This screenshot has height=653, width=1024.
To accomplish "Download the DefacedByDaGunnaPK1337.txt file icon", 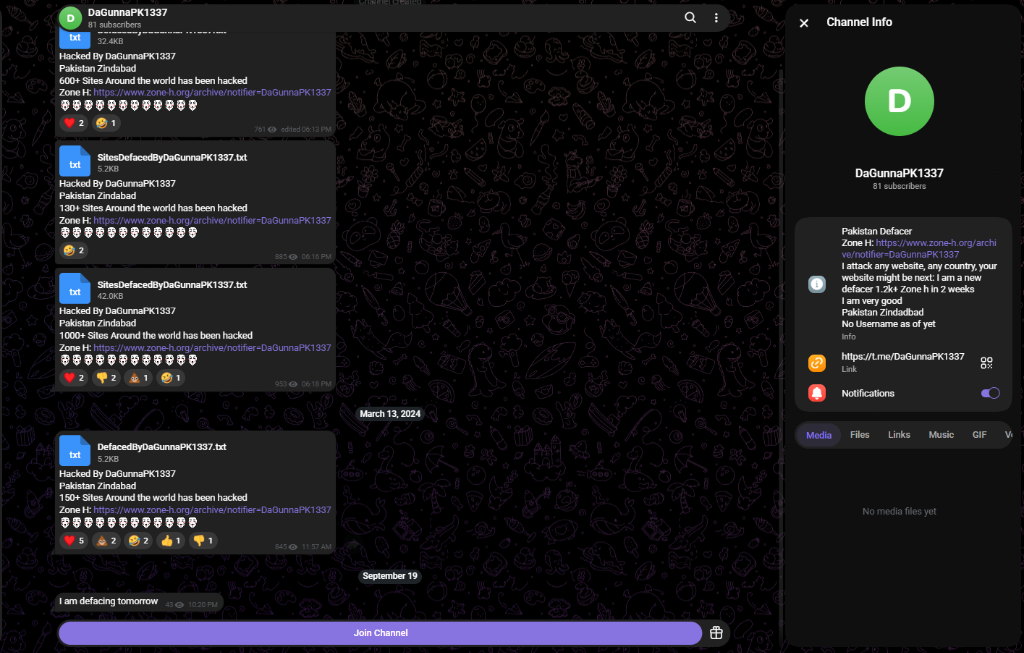I will point(74,451).
